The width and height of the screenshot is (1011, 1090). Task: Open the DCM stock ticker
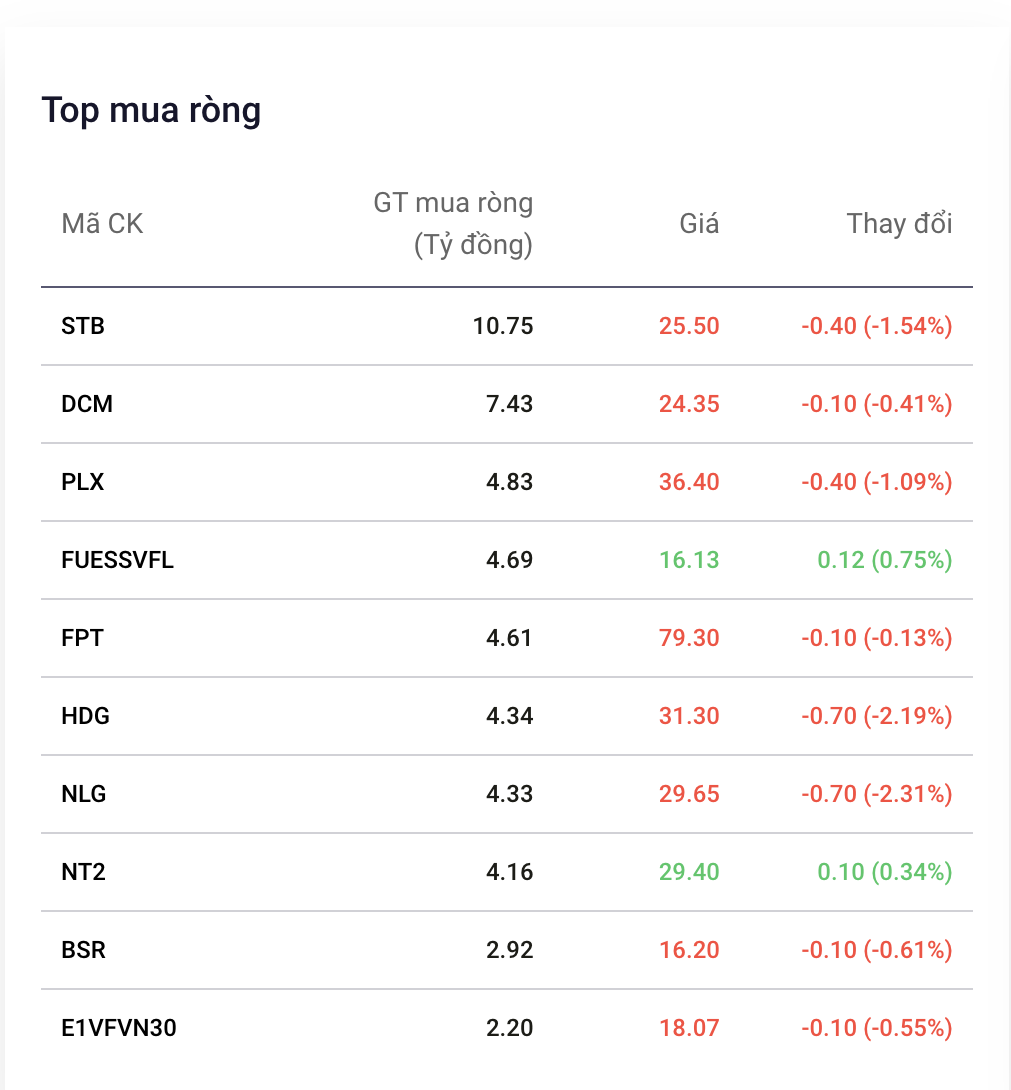click(87, 404)
